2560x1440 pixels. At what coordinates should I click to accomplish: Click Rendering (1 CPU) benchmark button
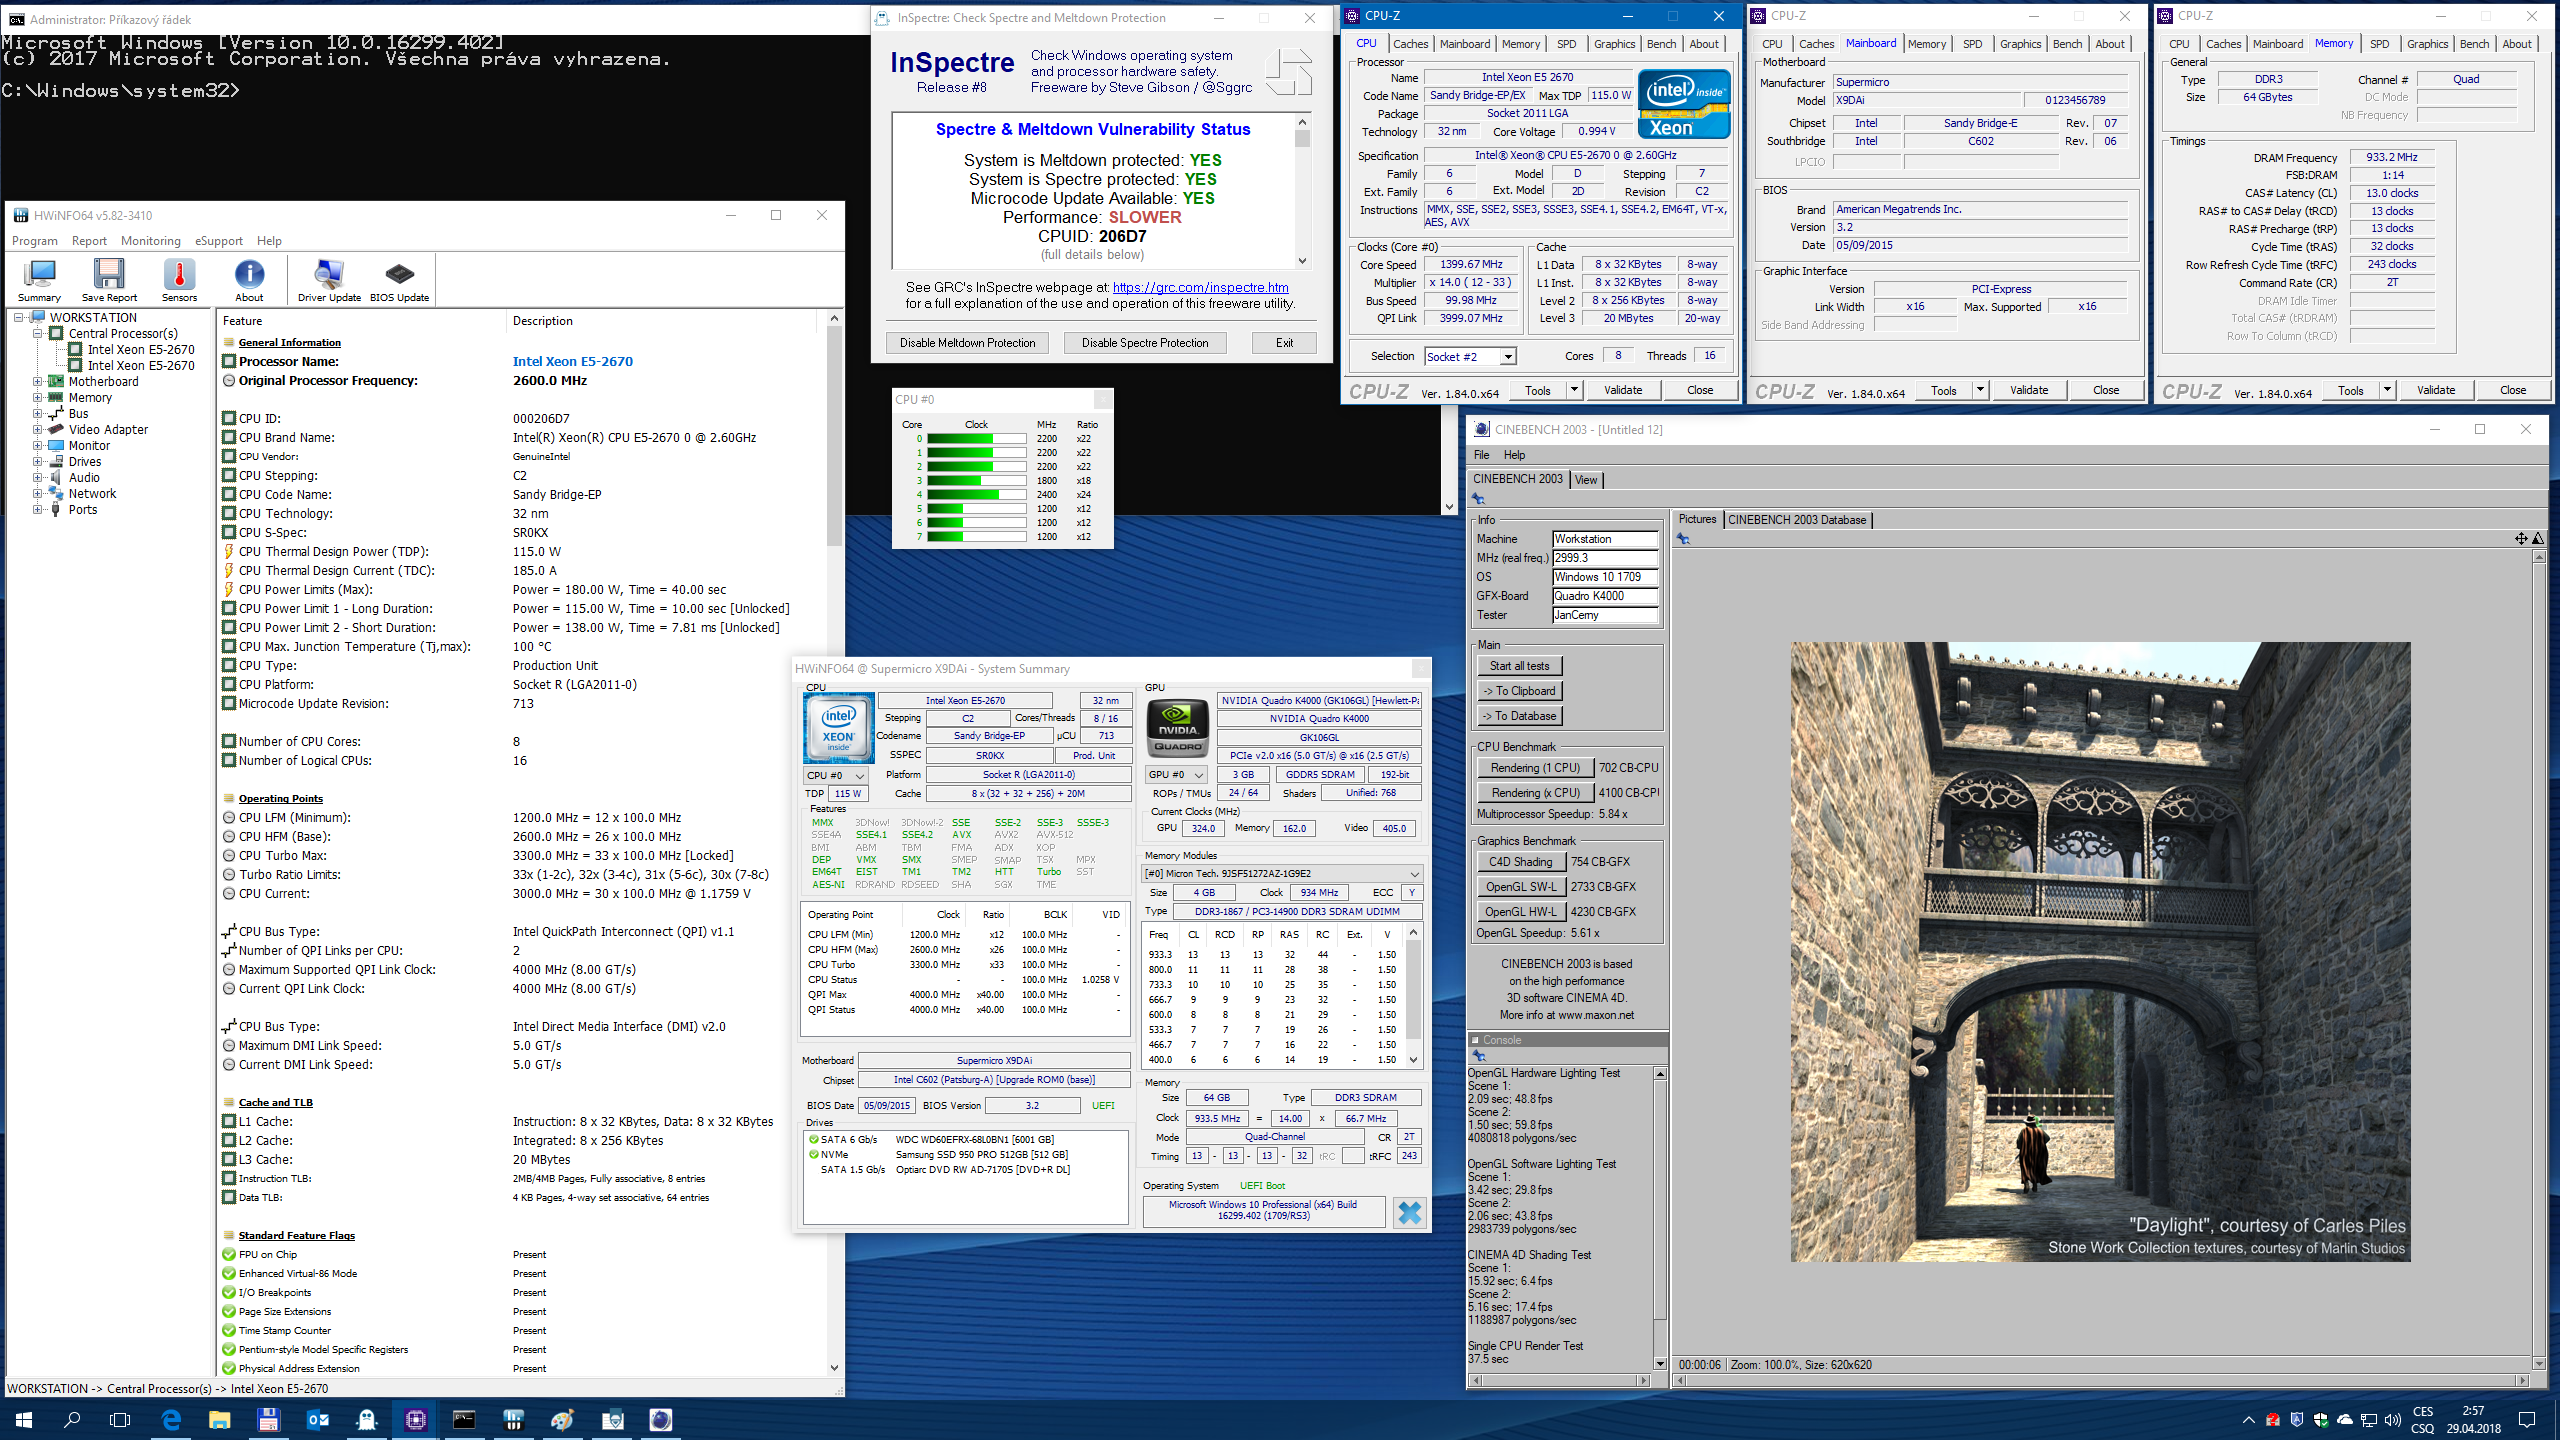pyautogui.click(x=1535, y=768)
